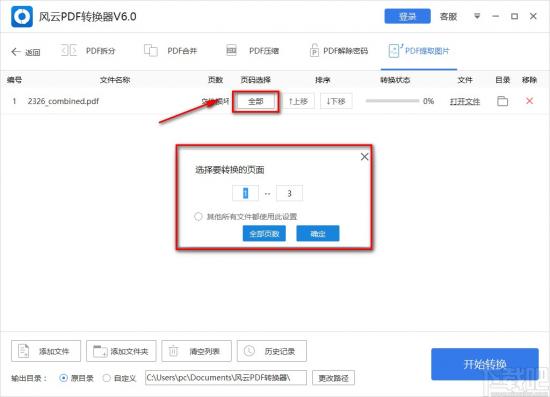Move file up with 上移

point(298,101)
